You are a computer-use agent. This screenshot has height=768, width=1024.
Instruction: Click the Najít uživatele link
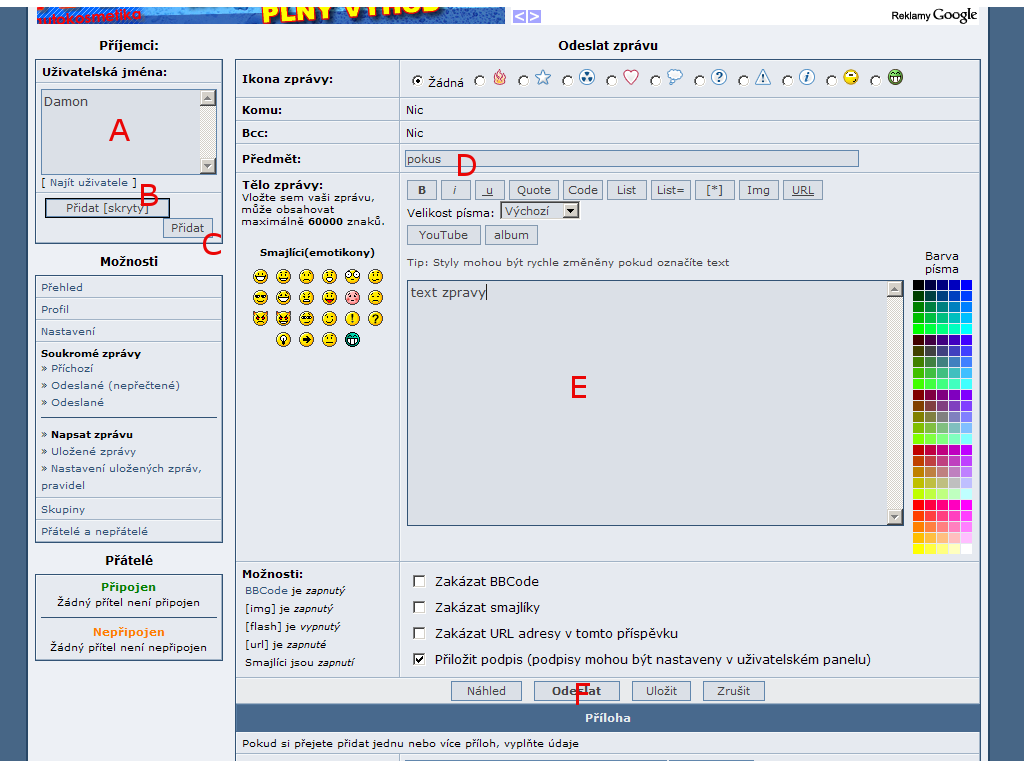click(x=89, y=182)
